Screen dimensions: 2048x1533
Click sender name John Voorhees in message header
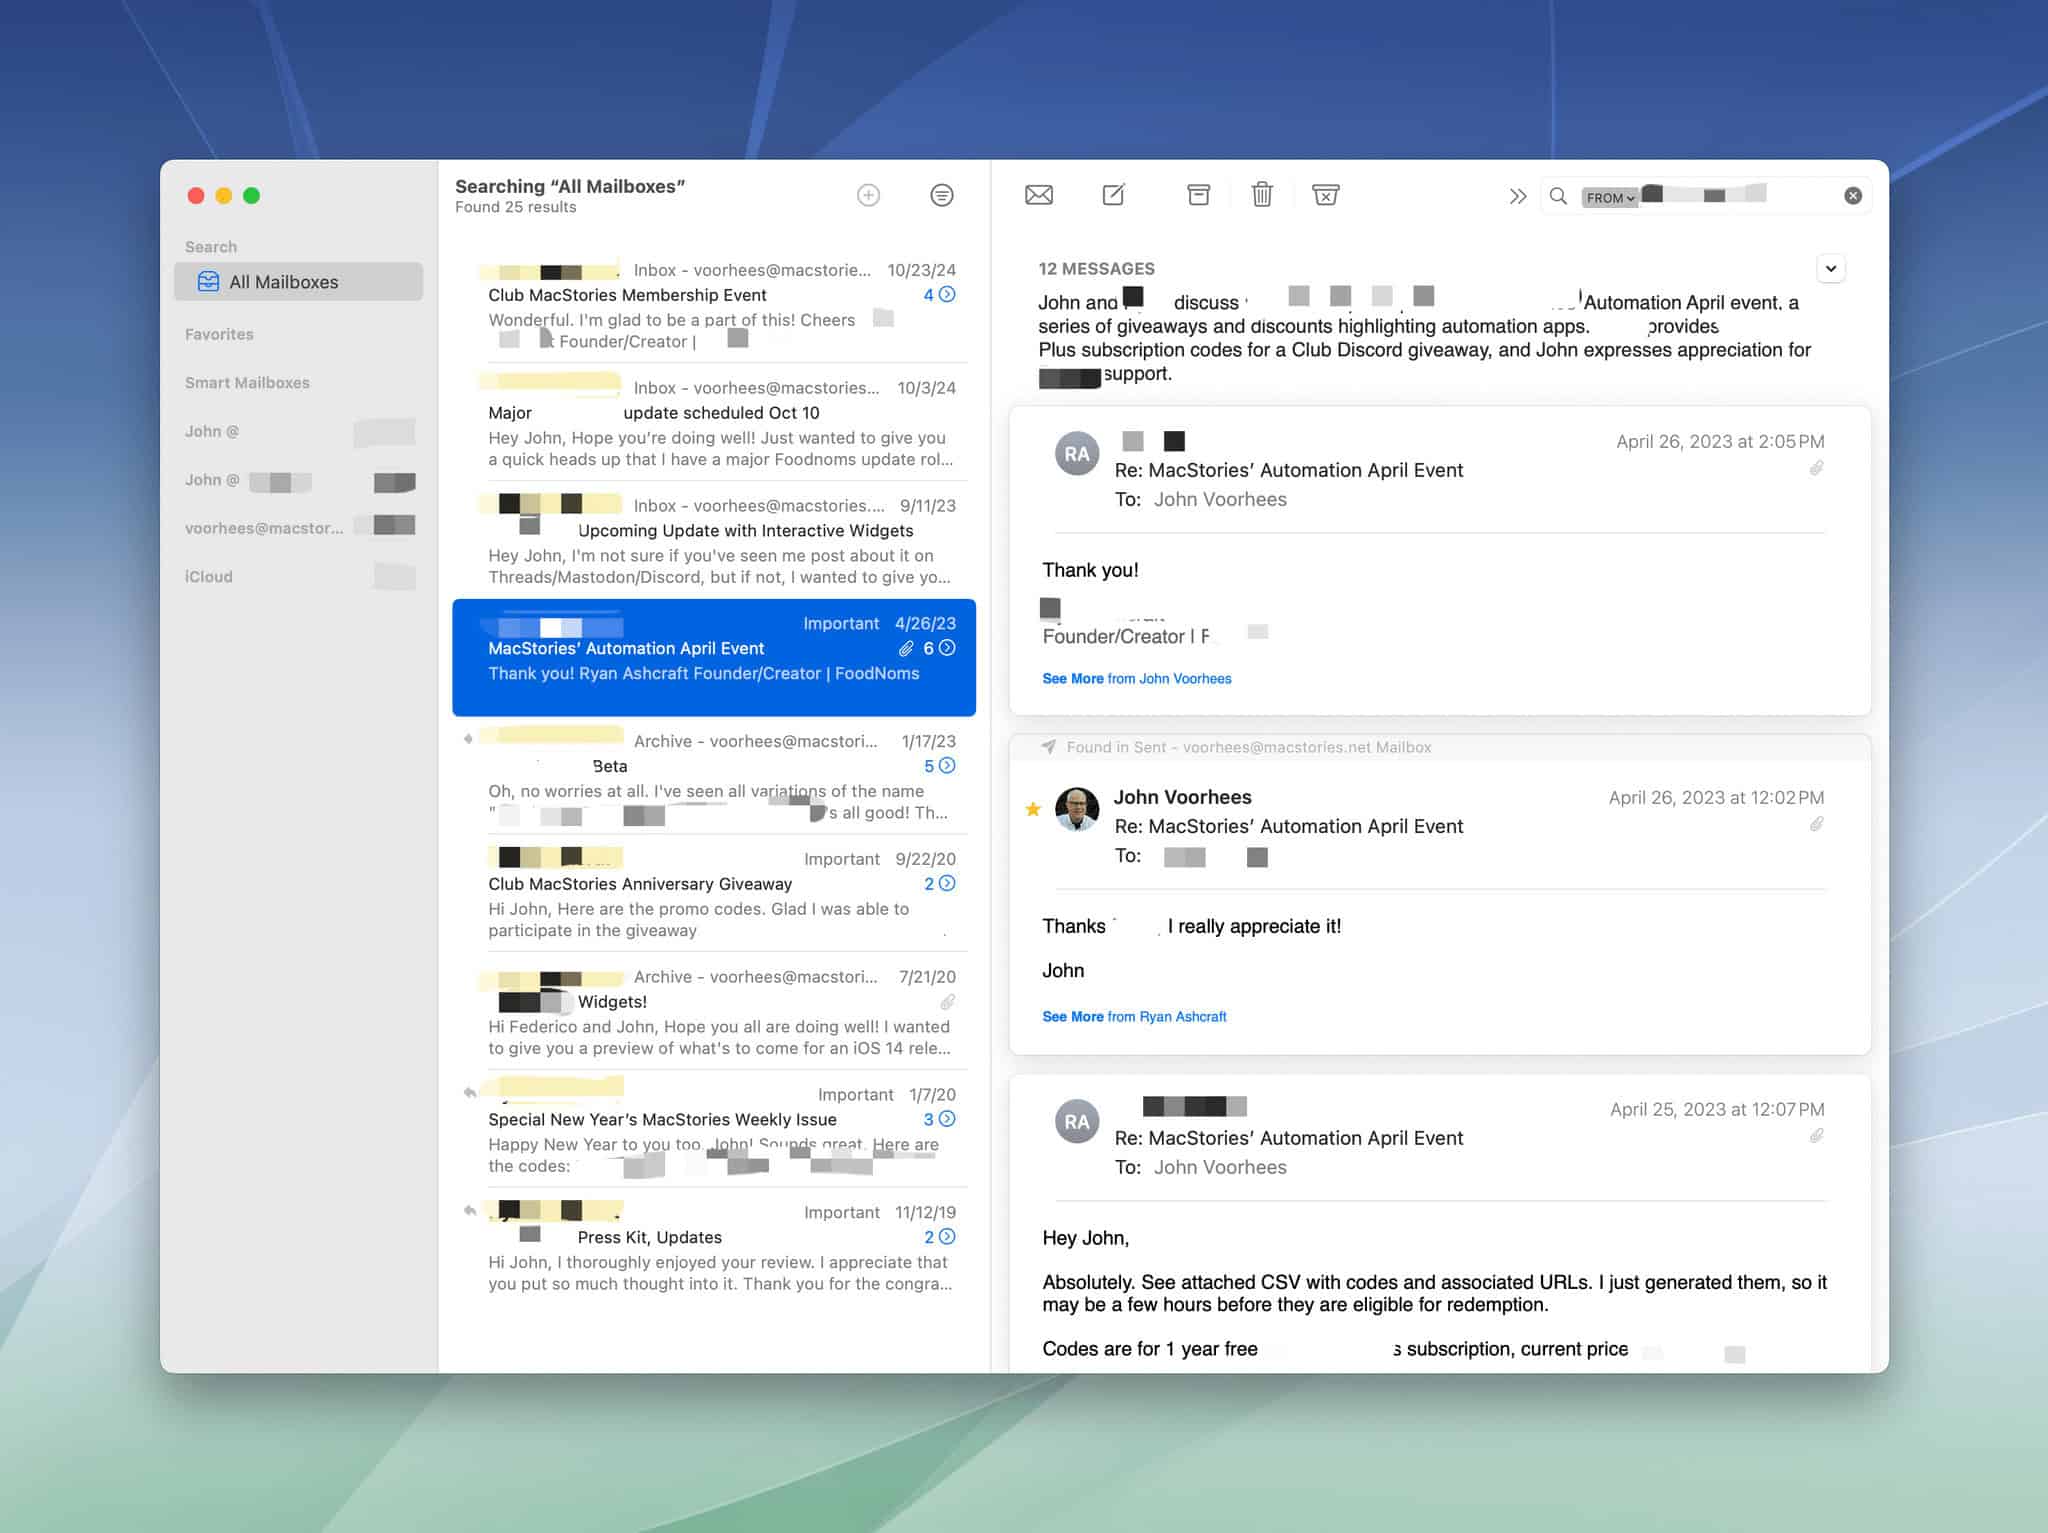pos(1182,797)
